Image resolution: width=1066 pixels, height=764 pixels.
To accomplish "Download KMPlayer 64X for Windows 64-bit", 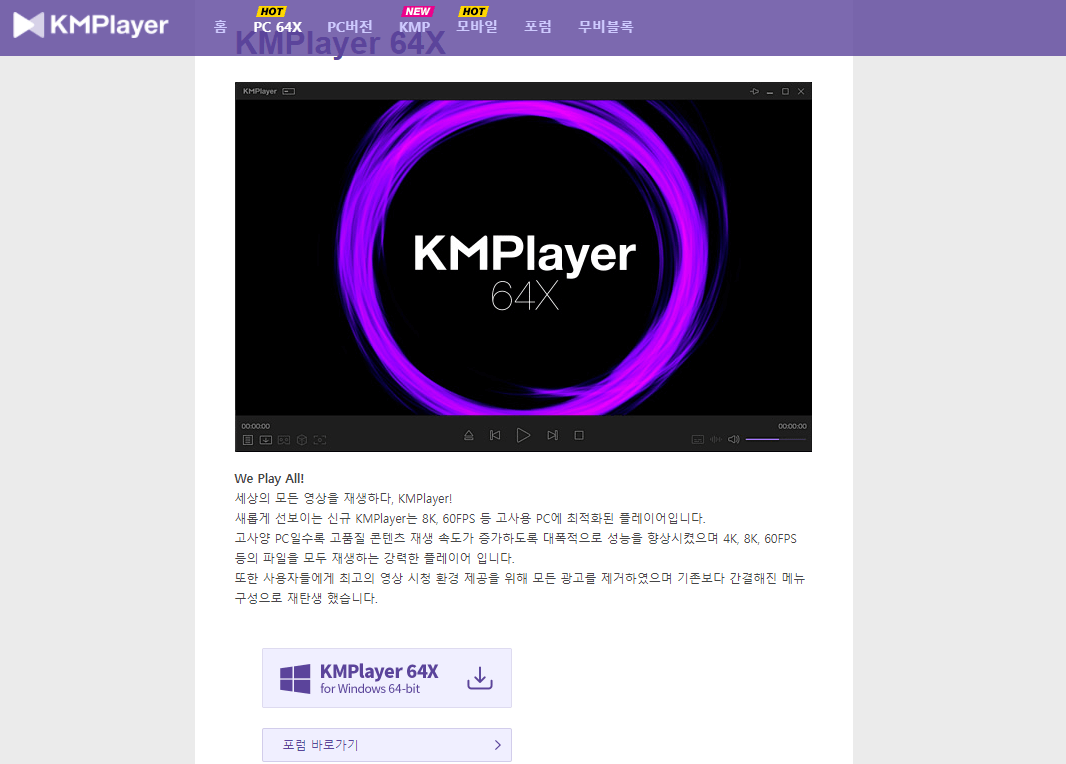I will point(387,678).
